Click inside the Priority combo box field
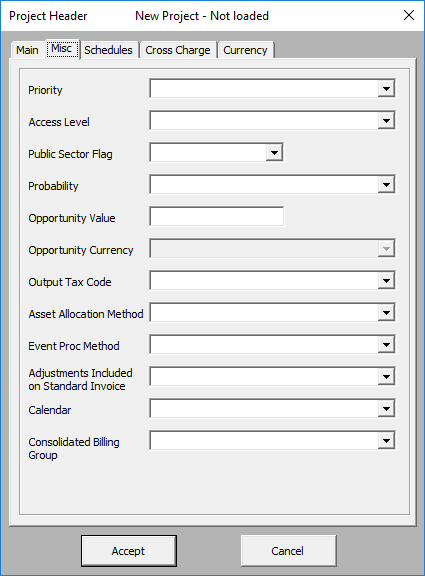425x576 pixels. click(x=264, y=89)
